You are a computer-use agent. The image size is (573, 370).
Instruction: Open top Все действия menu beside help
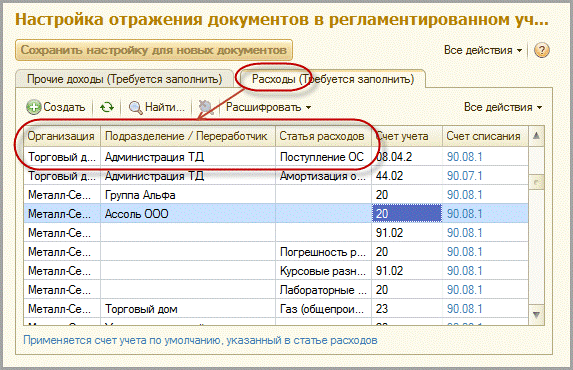[x=483, y=50]
